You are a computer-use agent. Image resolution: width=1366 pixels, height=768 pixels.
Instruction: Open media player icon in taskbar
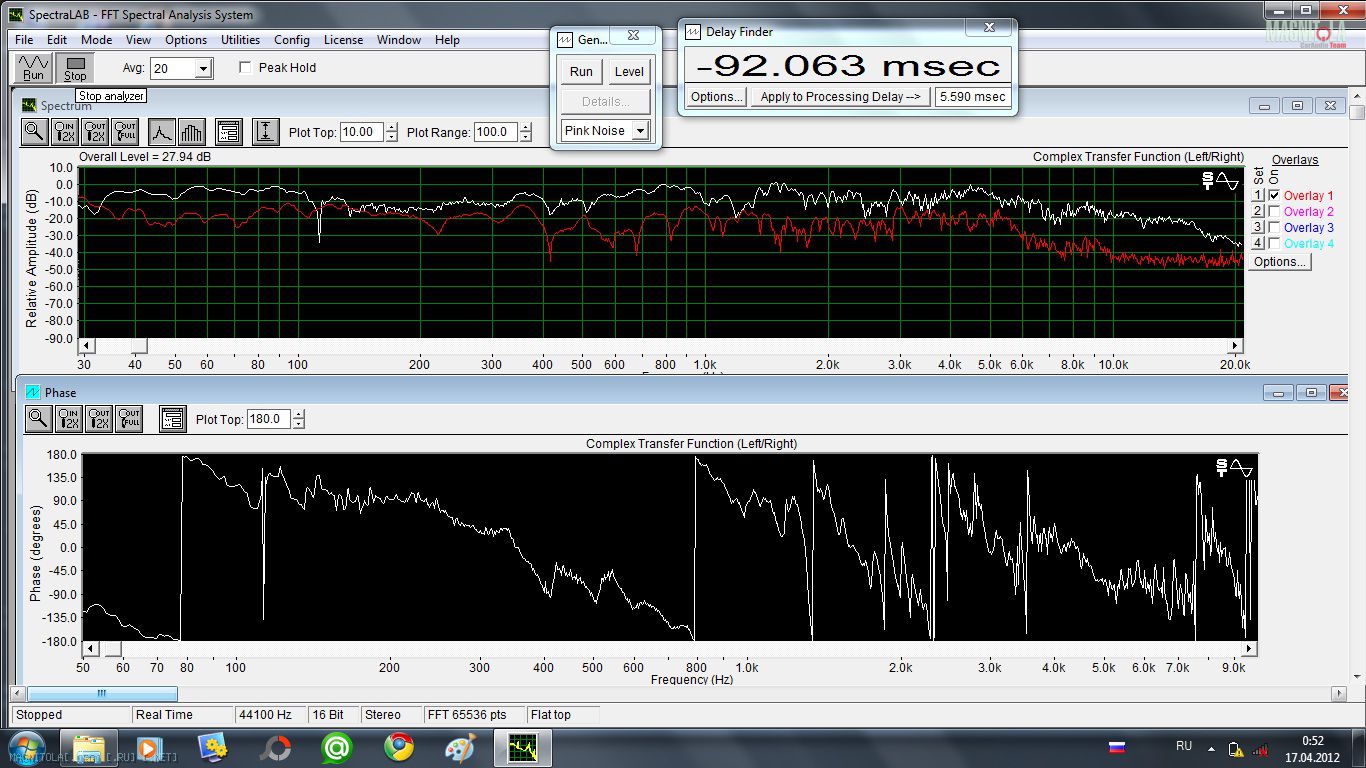pos(149,747)
